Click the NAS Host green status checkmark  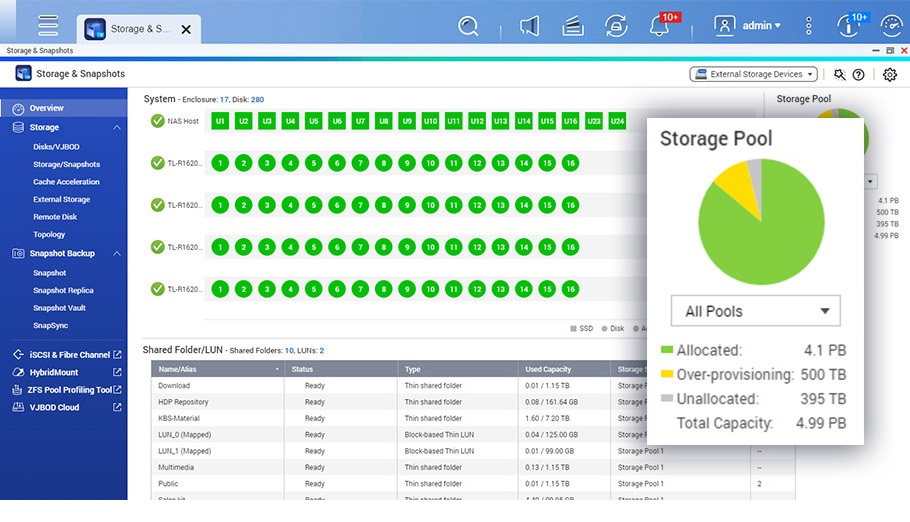(157, 121)
